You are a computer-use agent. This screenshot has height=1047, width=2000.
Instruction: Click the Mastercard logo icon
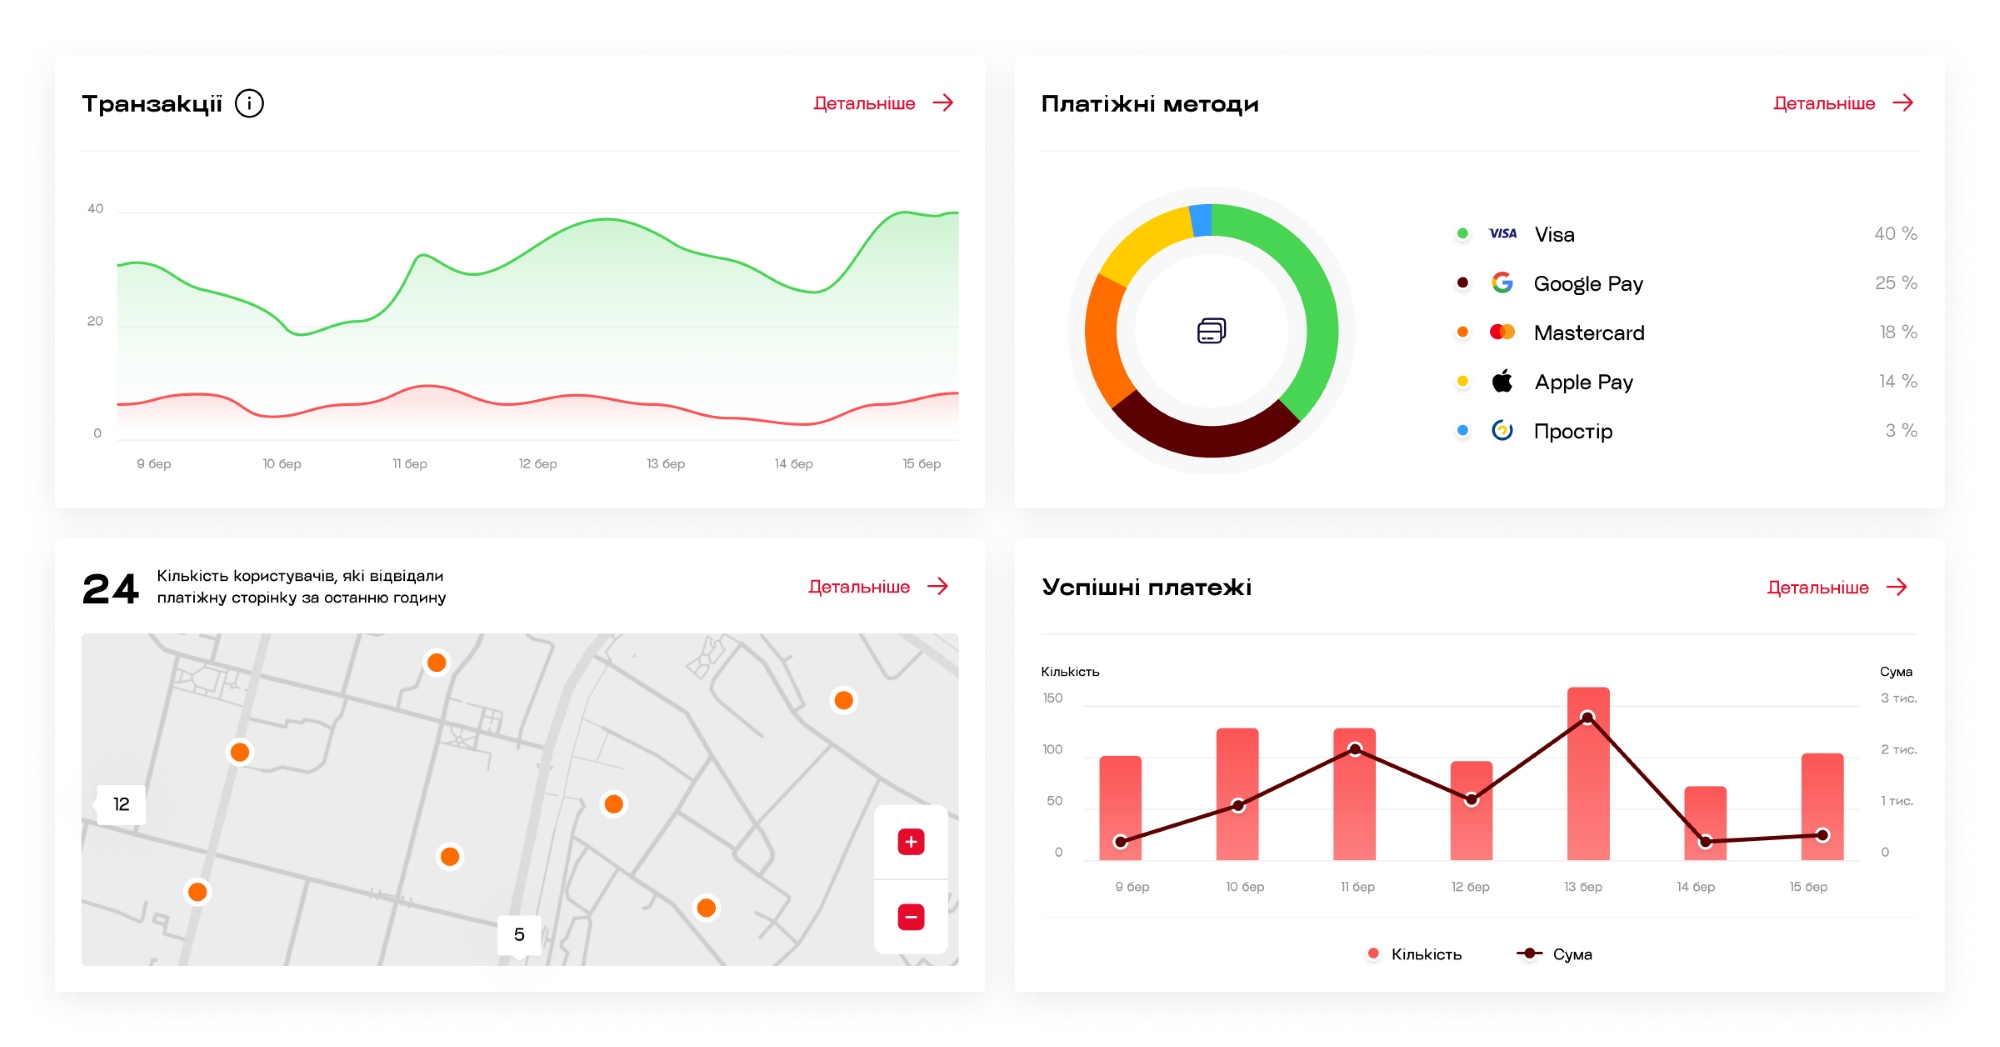(x=1502, y=332)
